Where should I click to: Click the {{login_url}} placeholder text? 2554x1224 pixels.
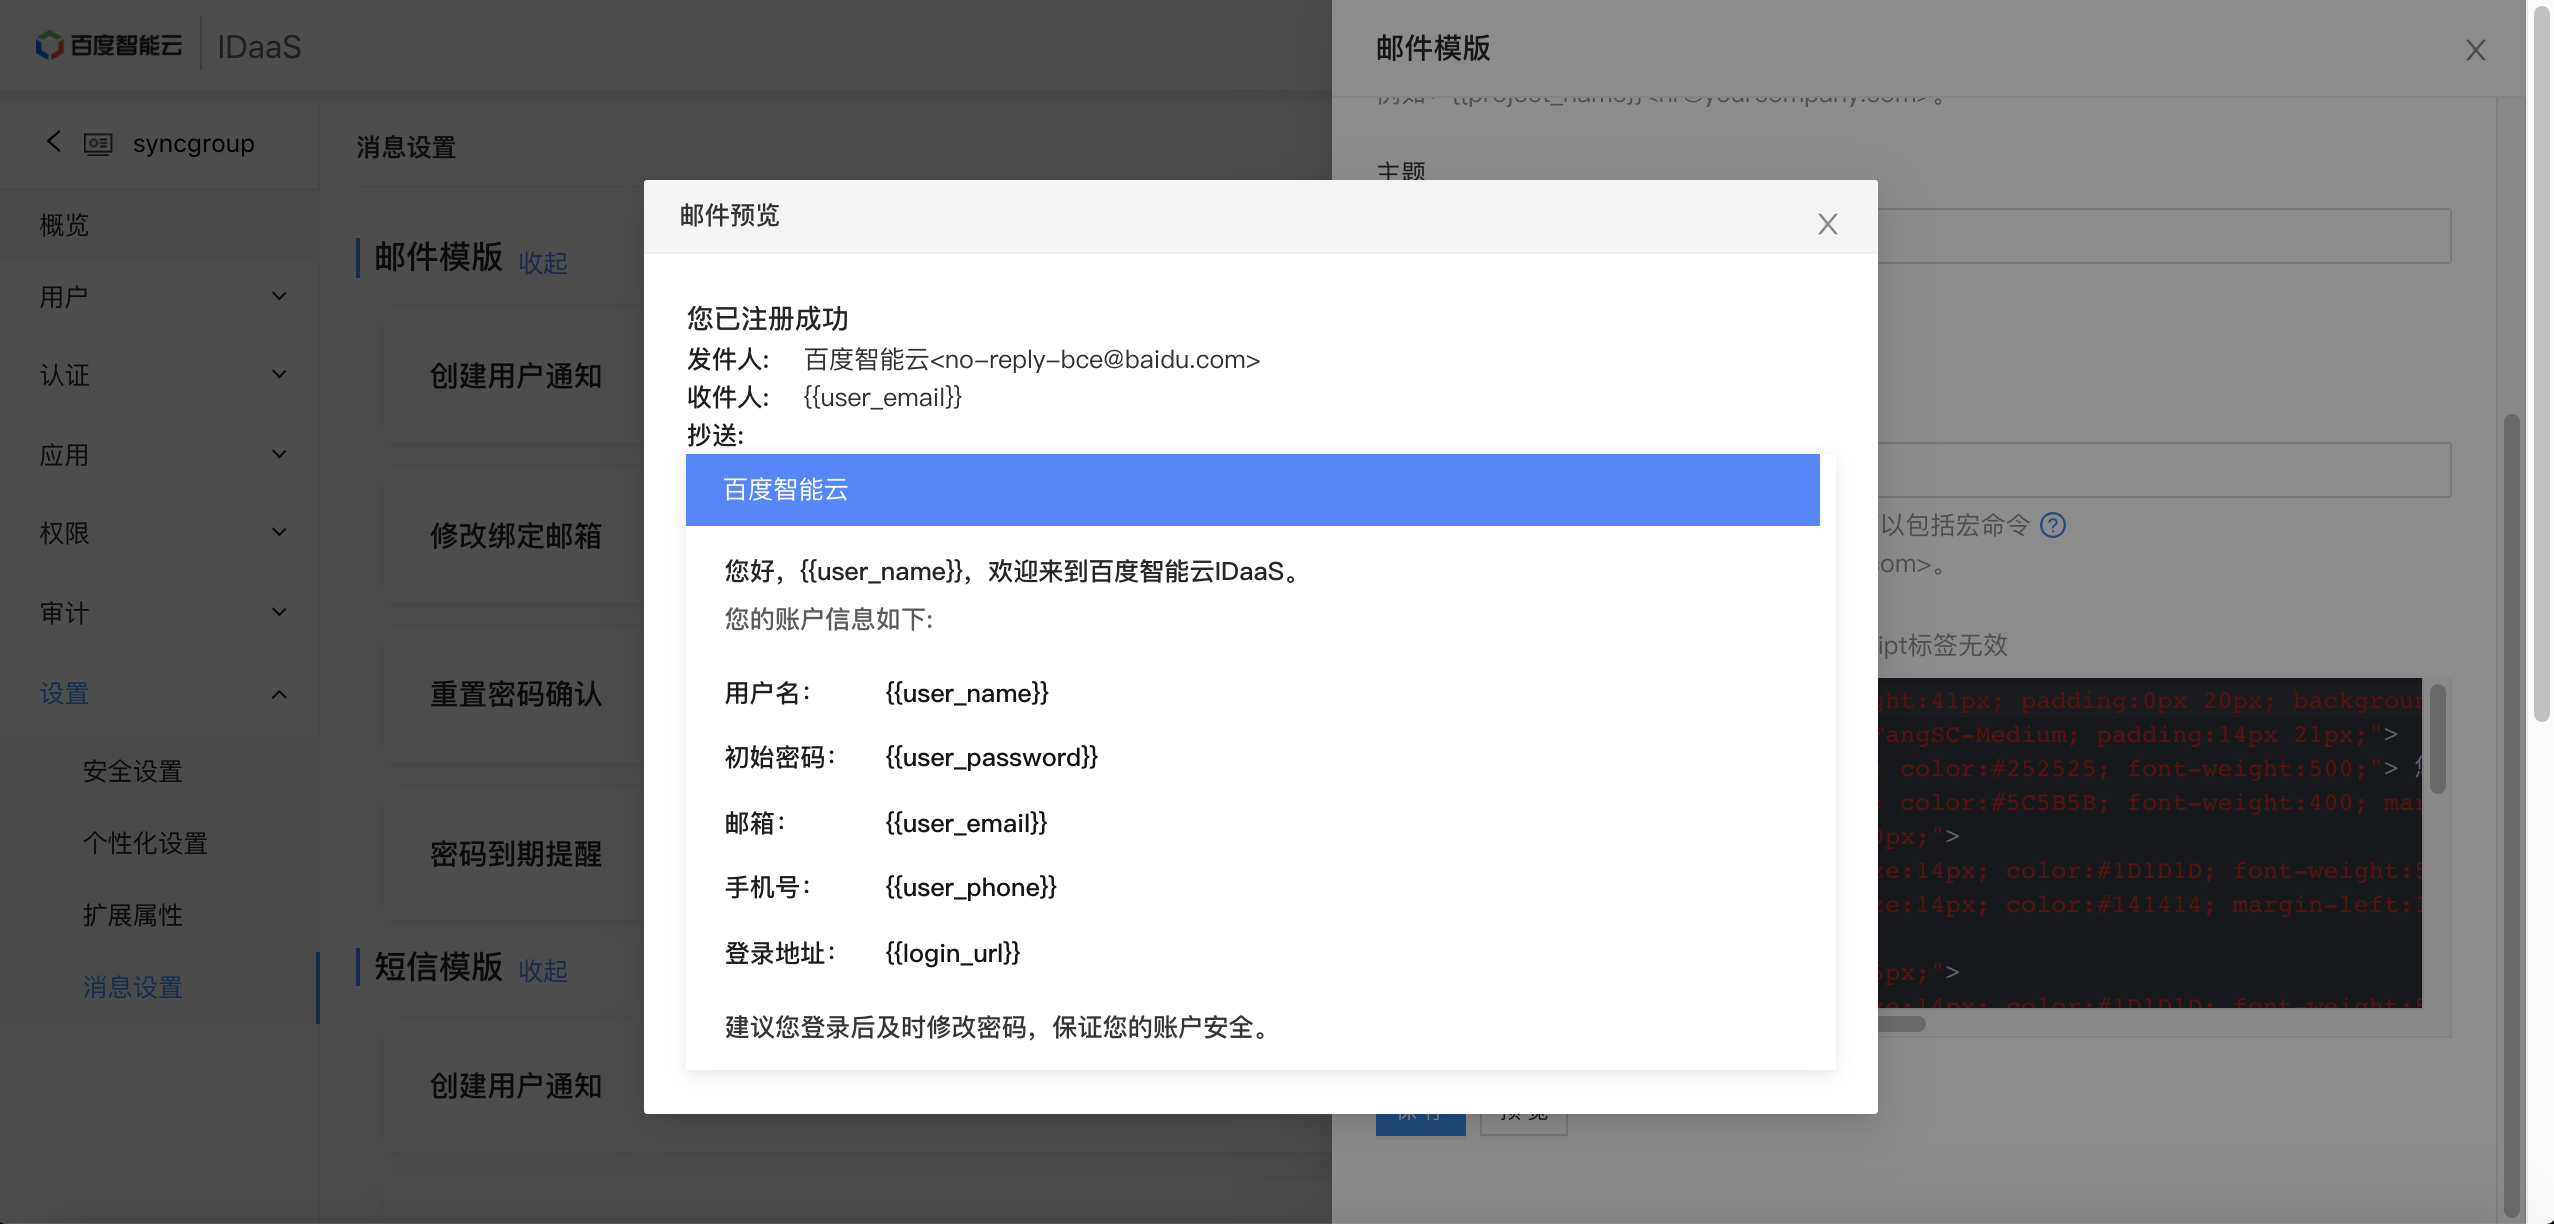click(x=952, y=953)
